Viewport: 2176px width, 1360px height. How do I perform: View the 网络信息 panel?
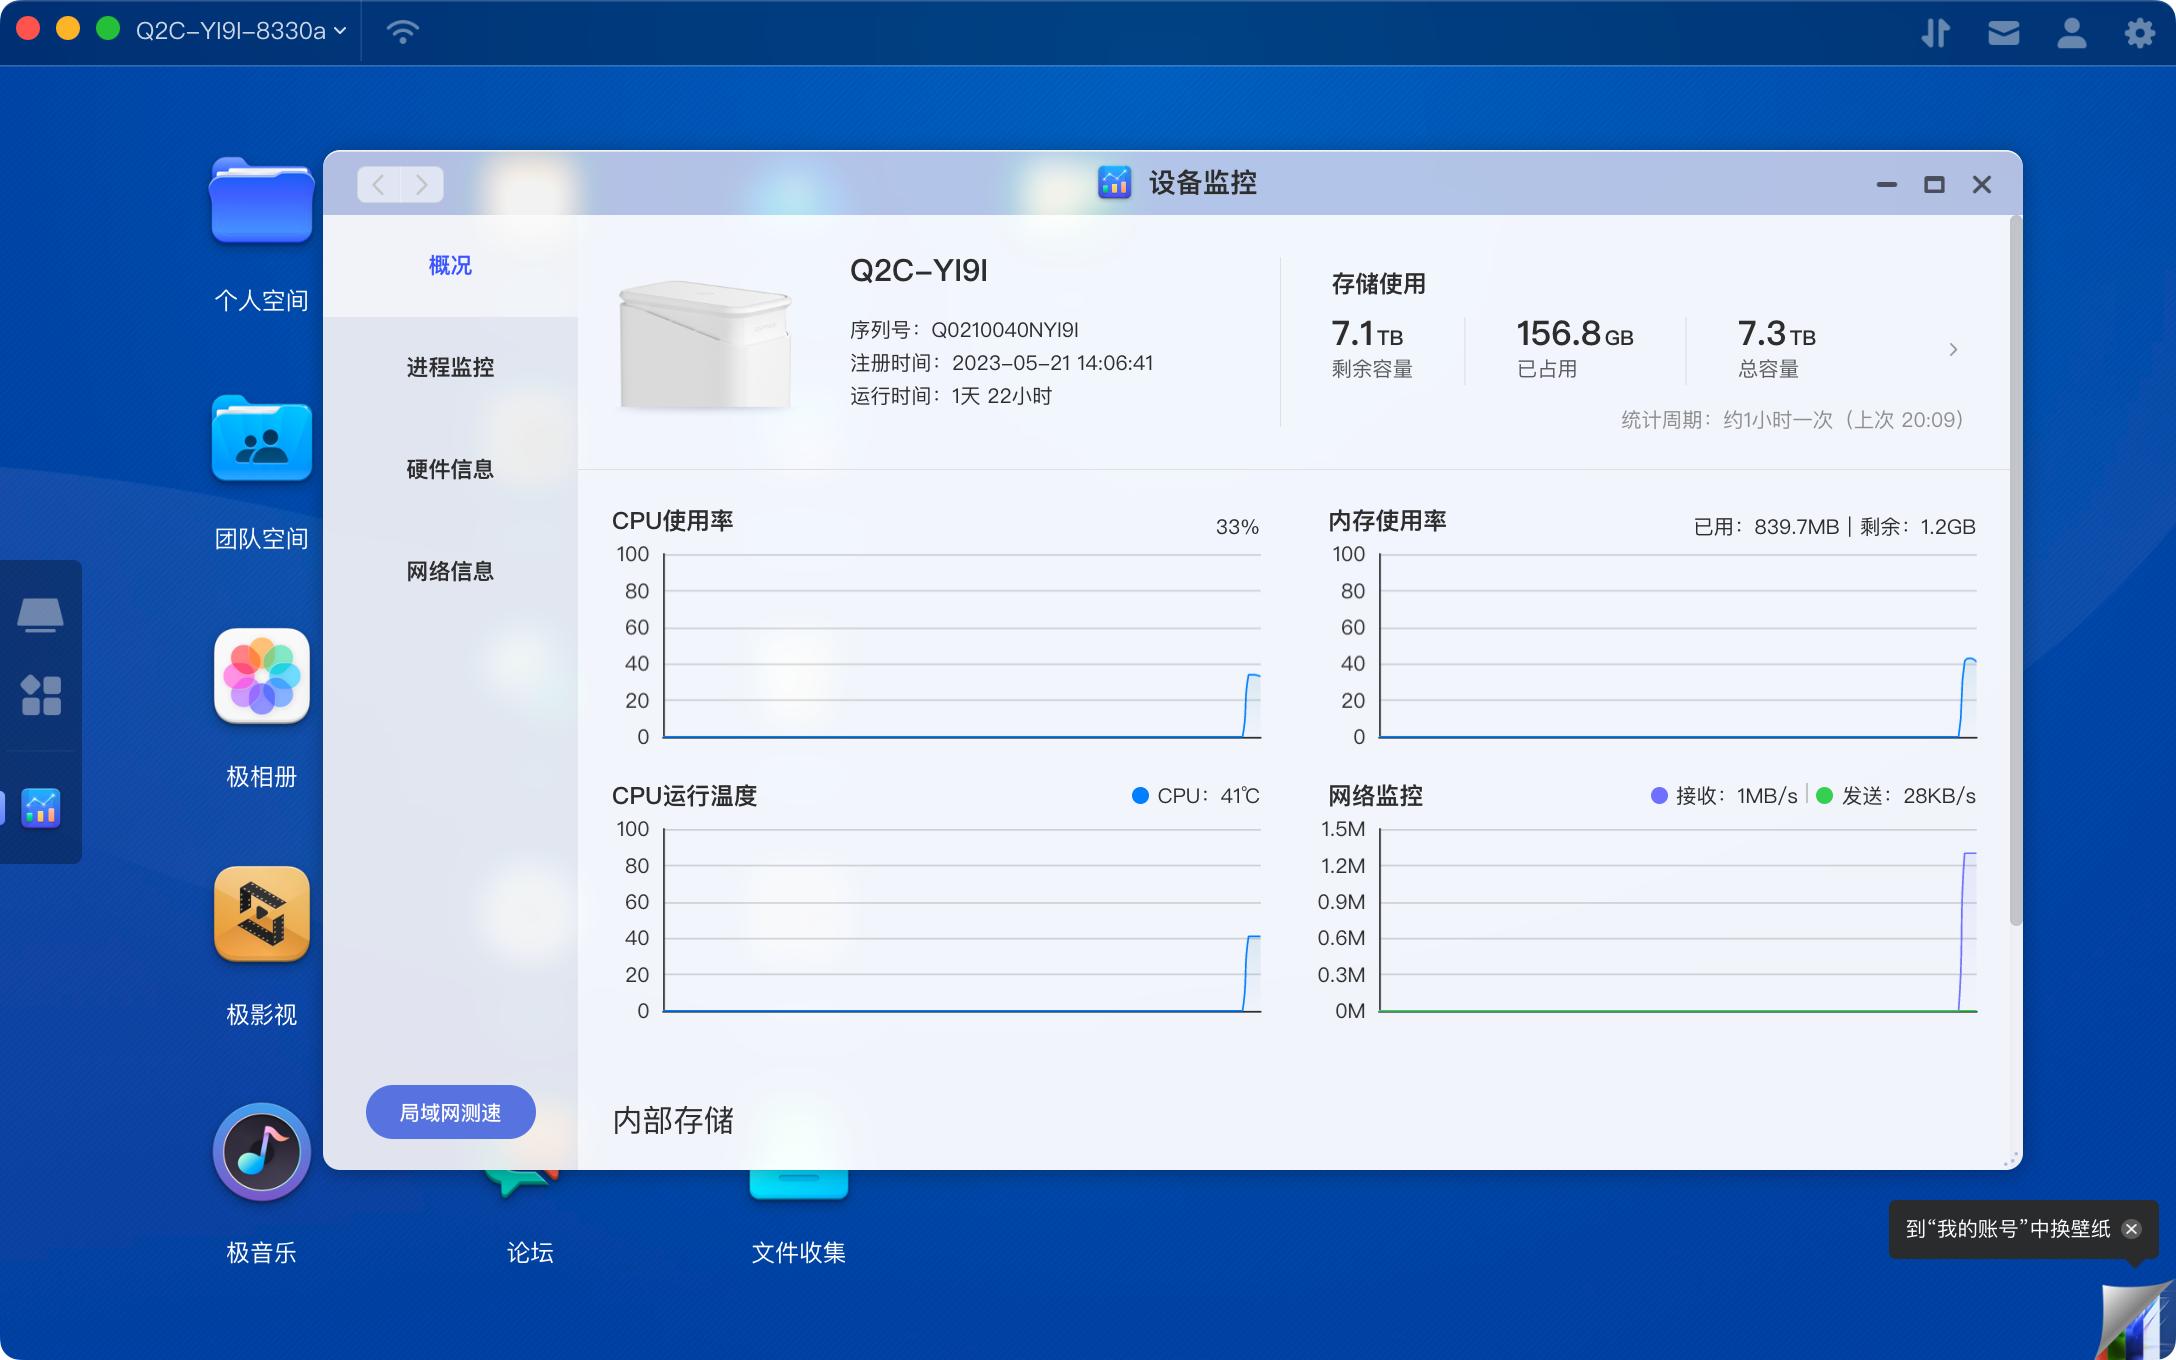pyautogui.click(x=450, y=570)
